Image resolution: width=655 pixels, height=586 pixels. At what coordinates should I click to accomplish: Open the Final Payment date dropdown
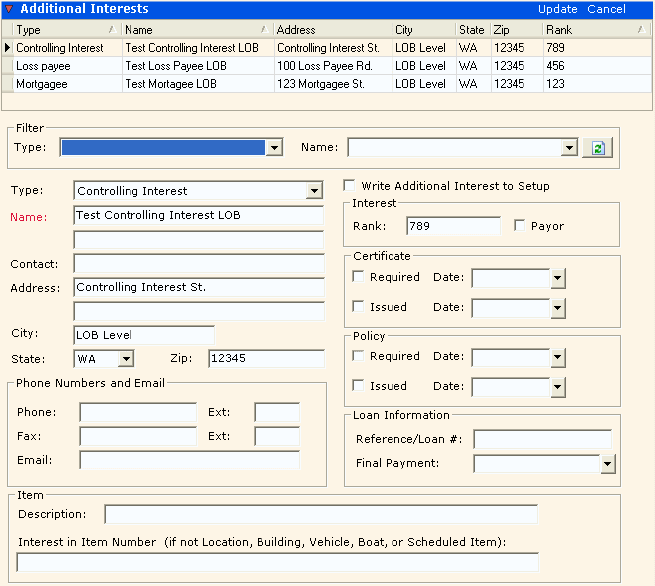(x=607, y=464)
